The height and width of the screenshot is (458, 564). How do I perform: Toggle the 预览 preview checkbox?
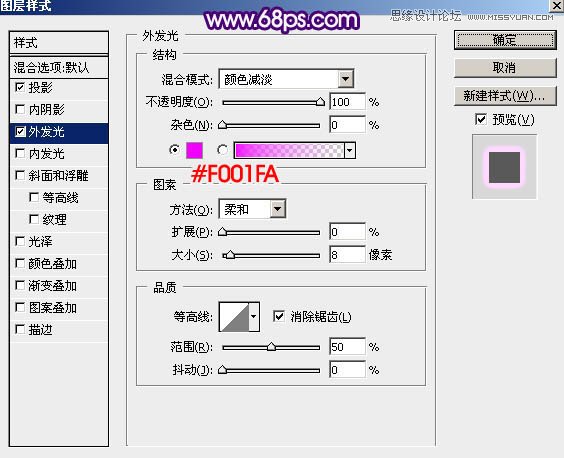(x=481, y=119)
